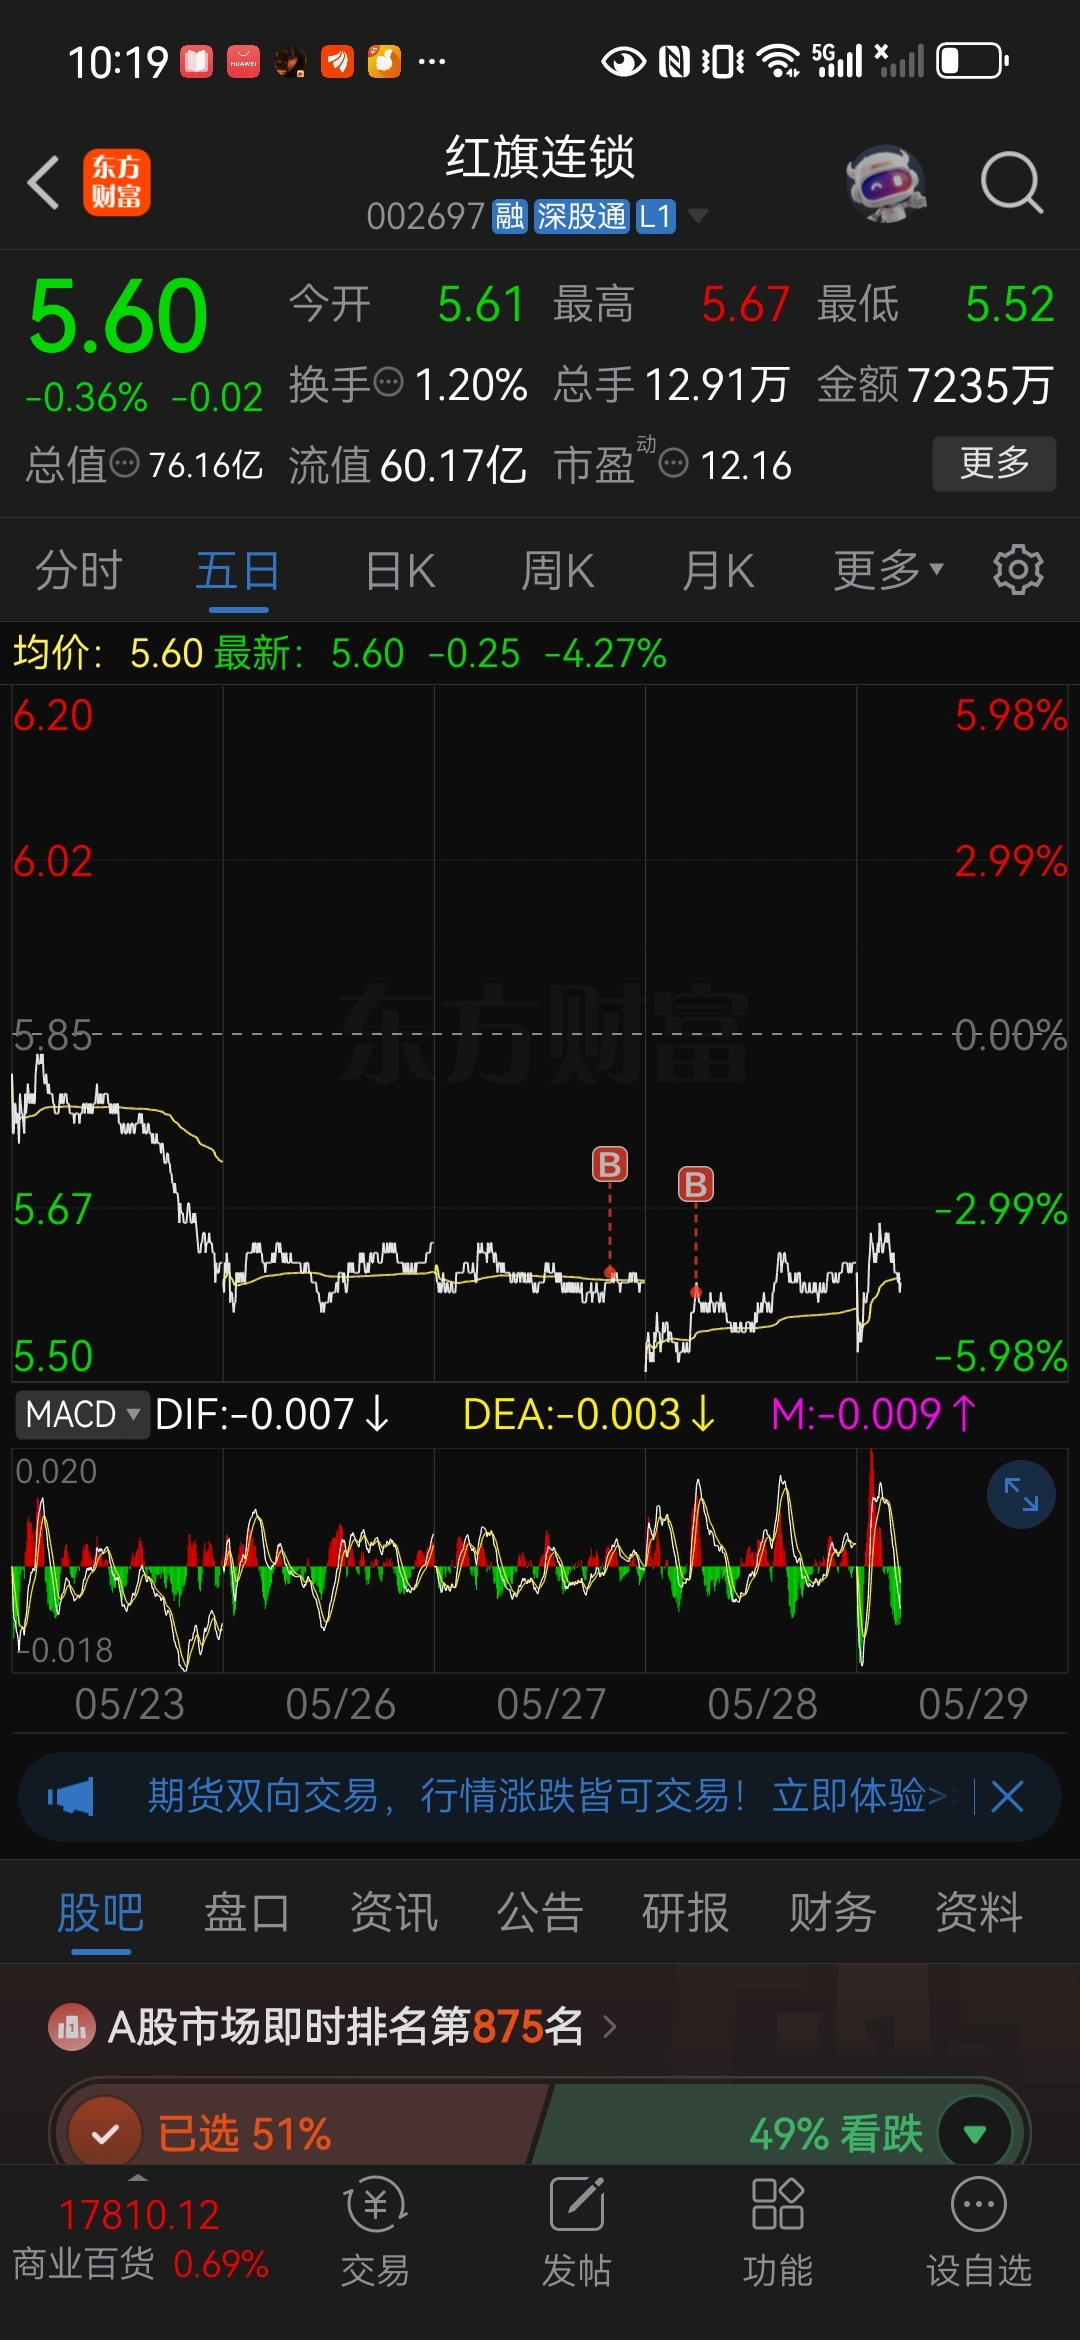Open the 研报 research tab
This screenshot has height=2340, width=1080.
(x=685, y=1913)
